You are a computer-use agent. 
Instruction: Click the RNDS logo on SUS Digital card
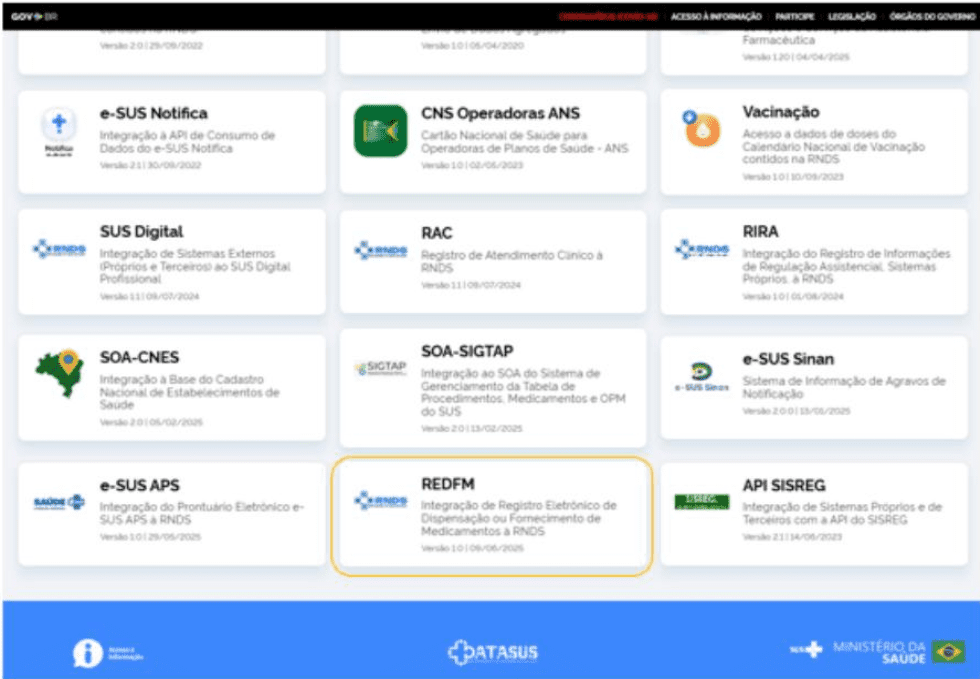(59, 249)
